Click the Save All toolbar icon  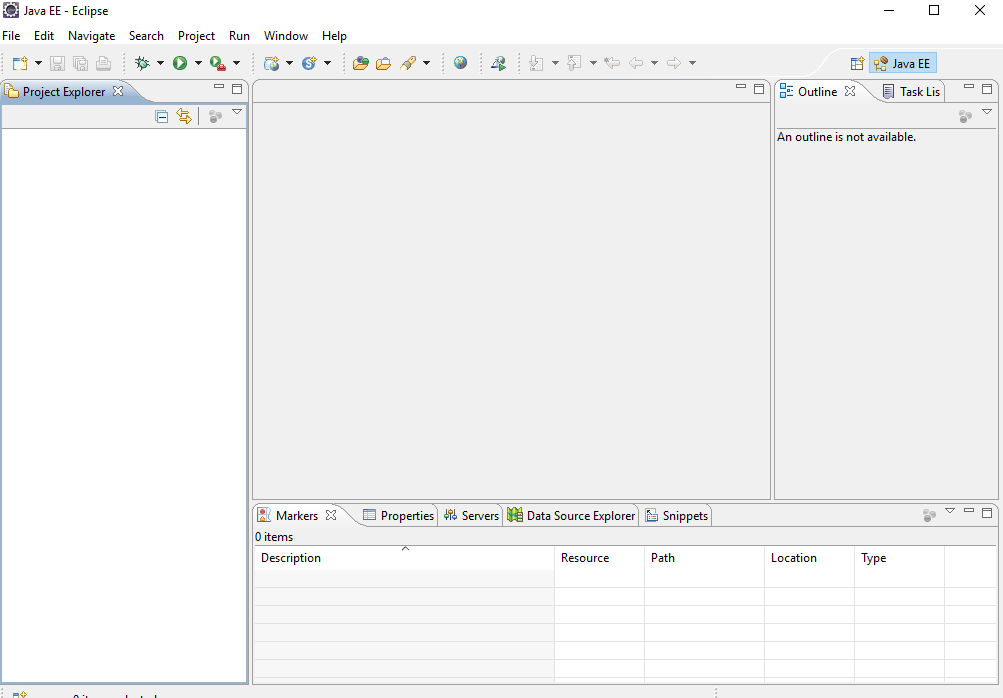coord(81,63)
